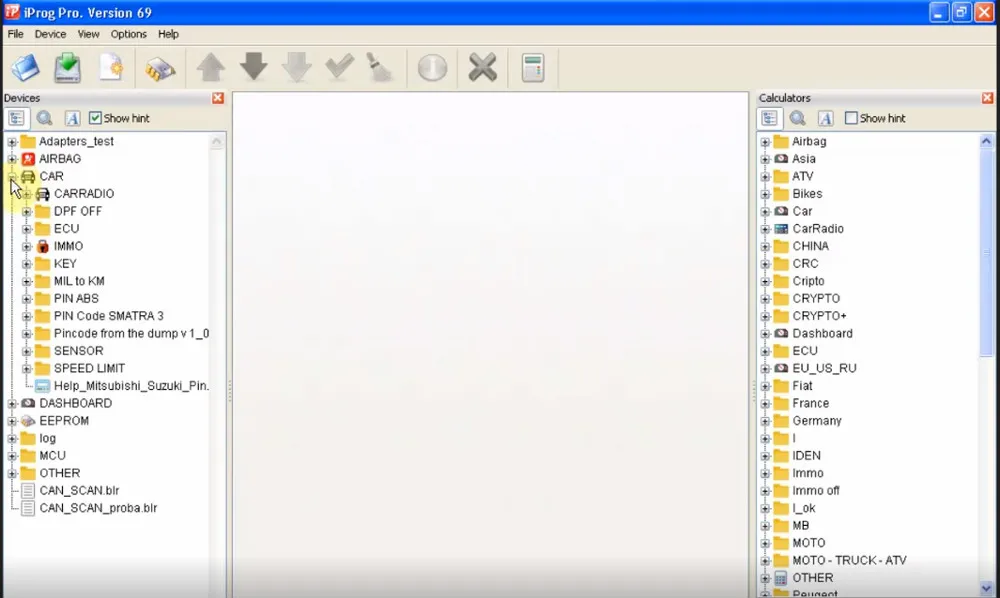Close the Calculators panel
The width and height of the screenshot is (1000, 598).
(987, 98)
